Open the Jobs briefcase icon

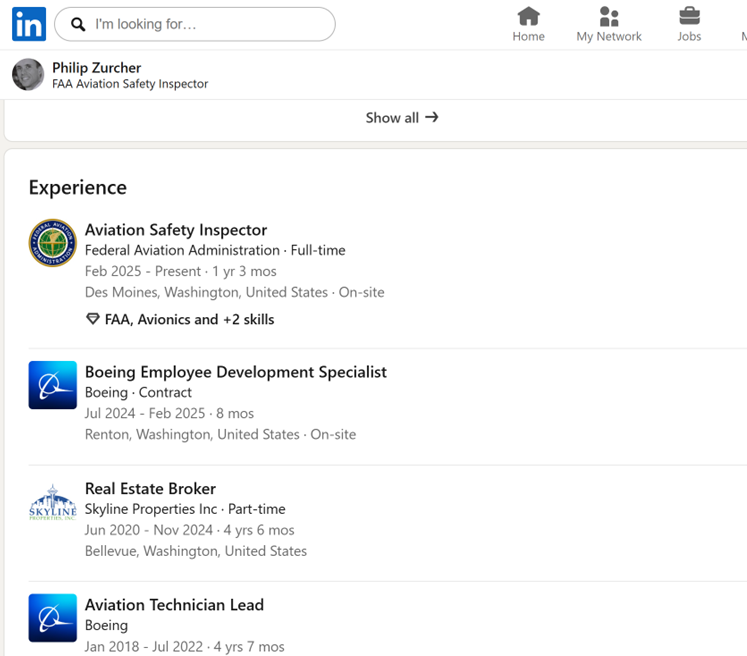(689, 16)
